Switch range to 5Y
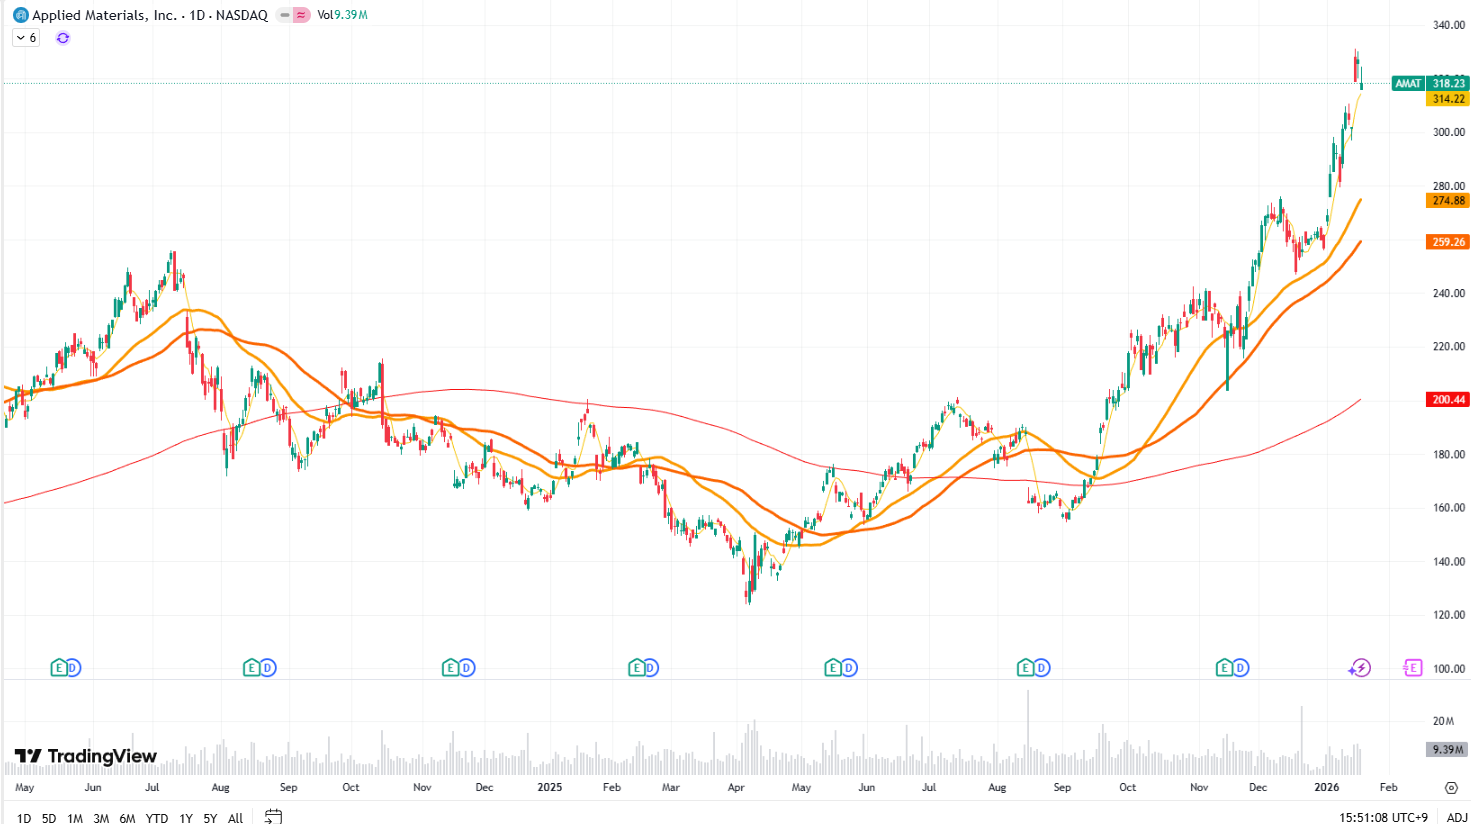This screenshot has width=1471, height=824. tap(210, 818)
